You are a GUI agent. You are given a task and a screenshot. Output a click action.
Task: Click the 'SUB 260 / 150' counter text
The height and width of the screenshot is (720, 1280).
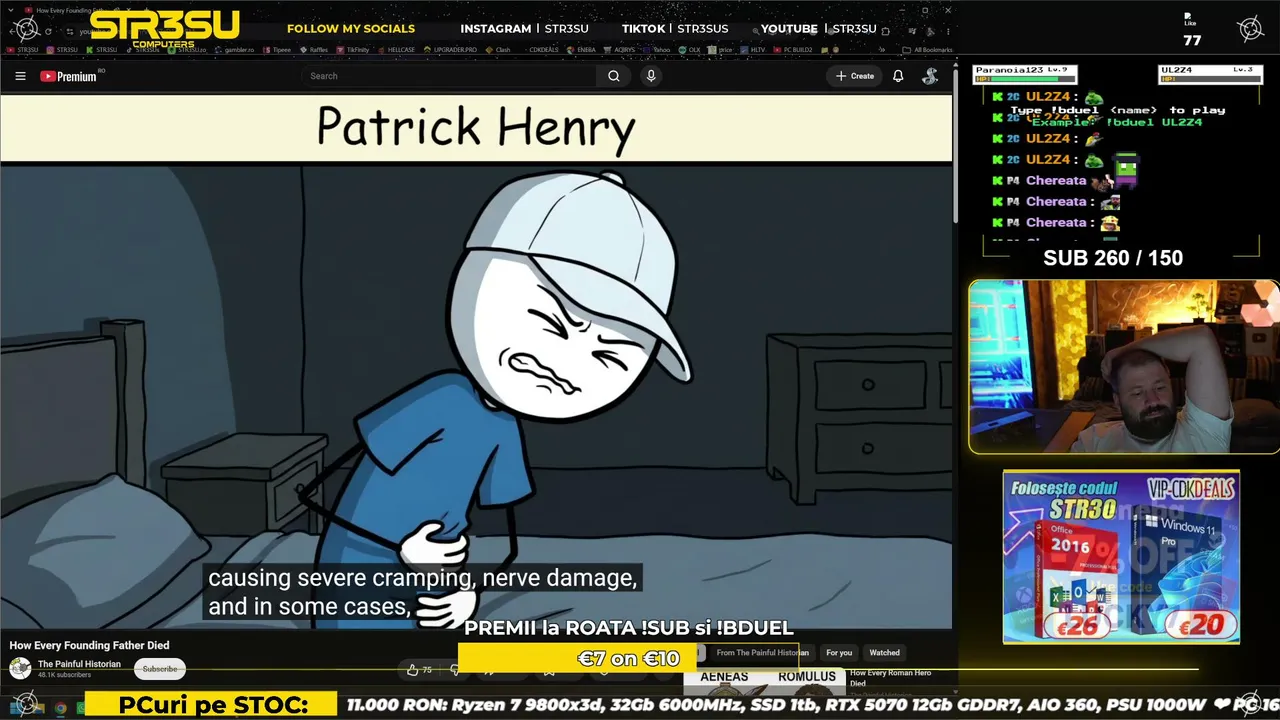point(1113,258)
